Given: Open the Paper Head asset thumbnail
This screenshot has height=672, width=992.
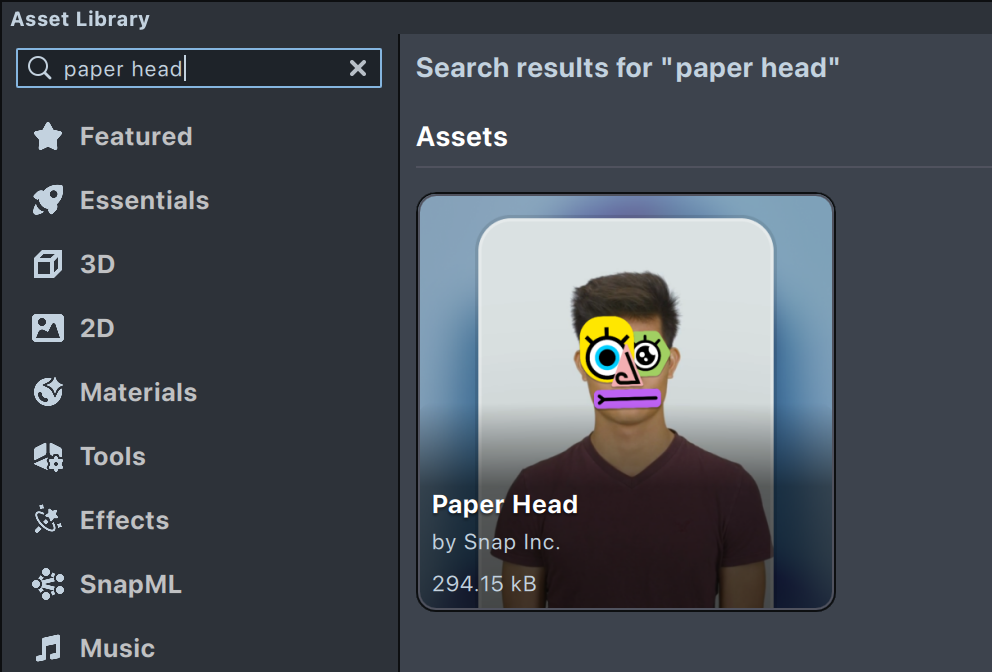Looking at the screenshot, I should click(626, 402).
